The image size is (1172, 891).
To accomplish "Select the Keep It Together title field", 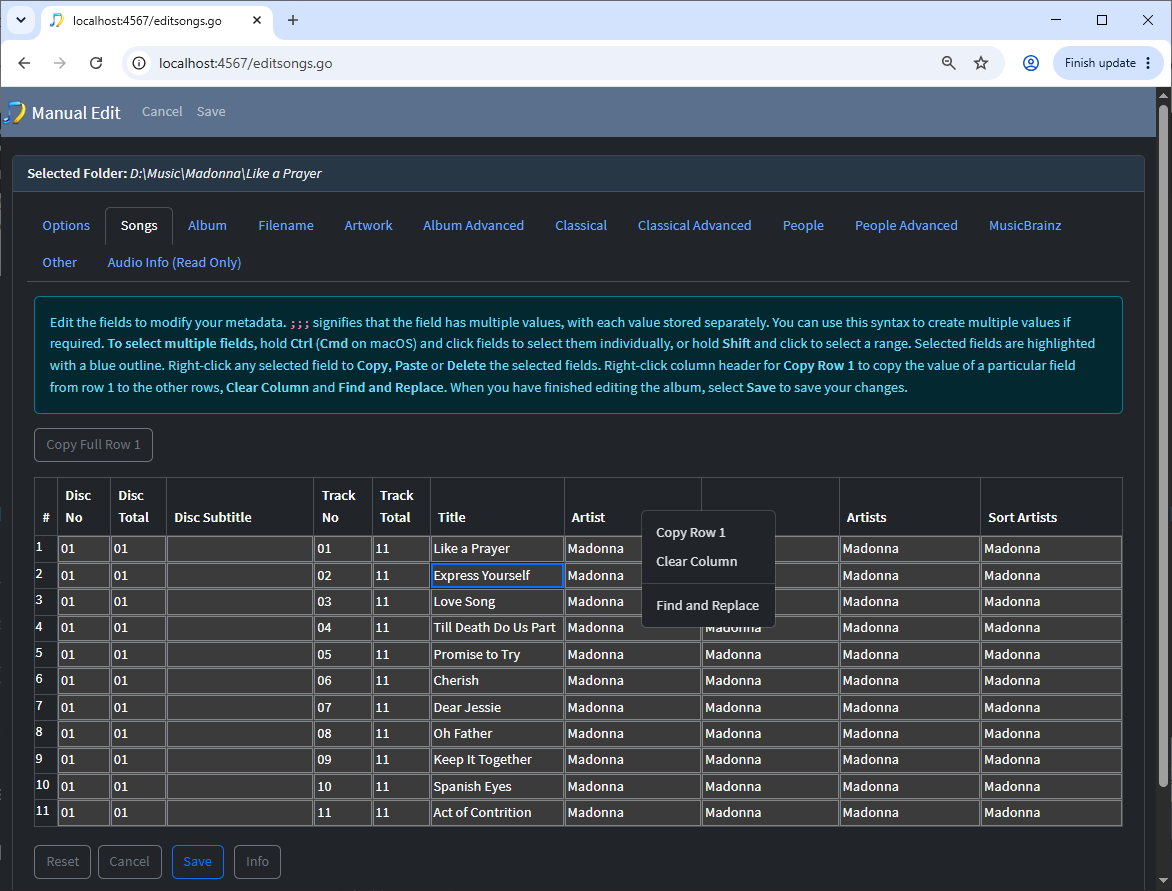I will [497, 760].
